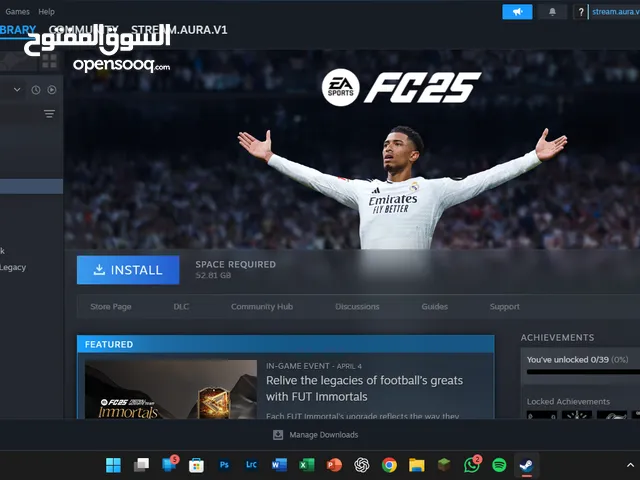The width and height of the screenshot is (640, 480).
Task: Open Task View in taskbar
Action: (141, 465)
